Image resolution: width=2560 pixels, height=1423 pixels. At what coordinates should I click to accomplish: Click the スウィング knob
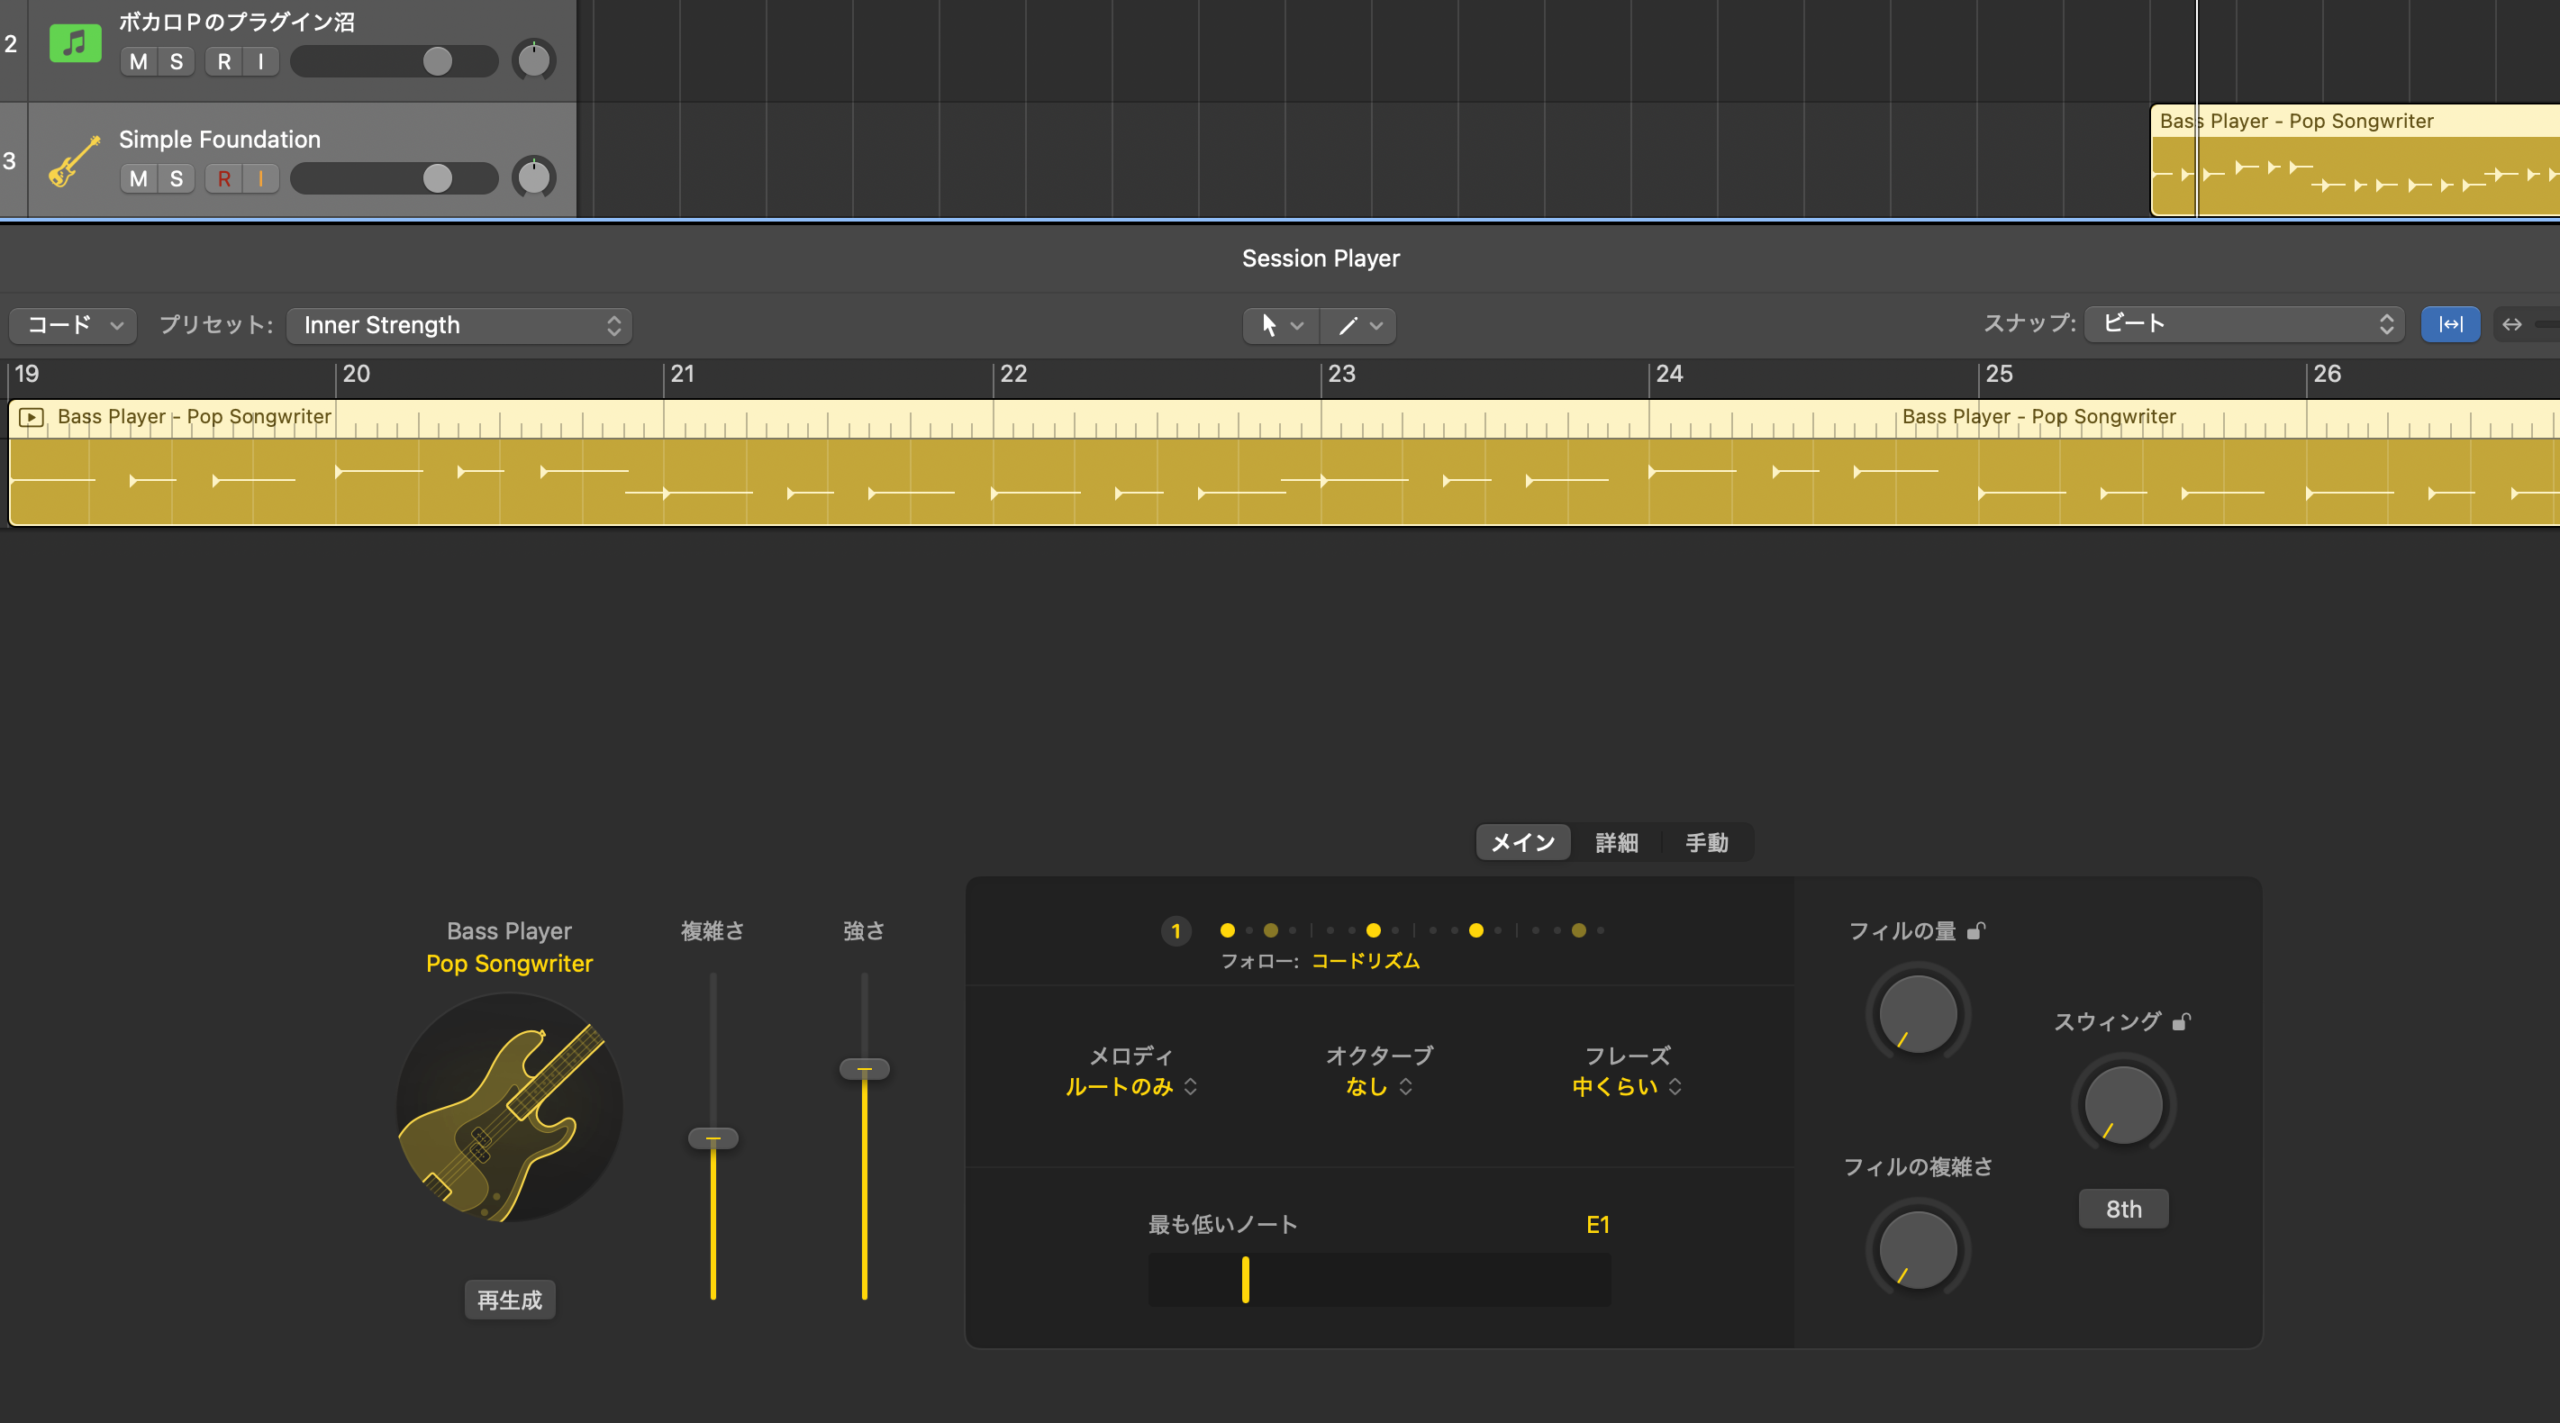2123,1105
